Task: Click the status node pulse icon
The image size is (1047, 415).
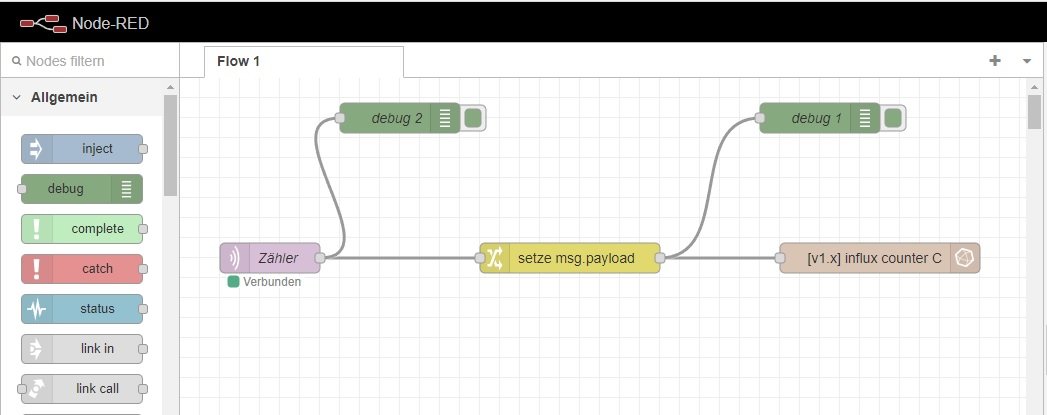Action: tap(37, 309)
